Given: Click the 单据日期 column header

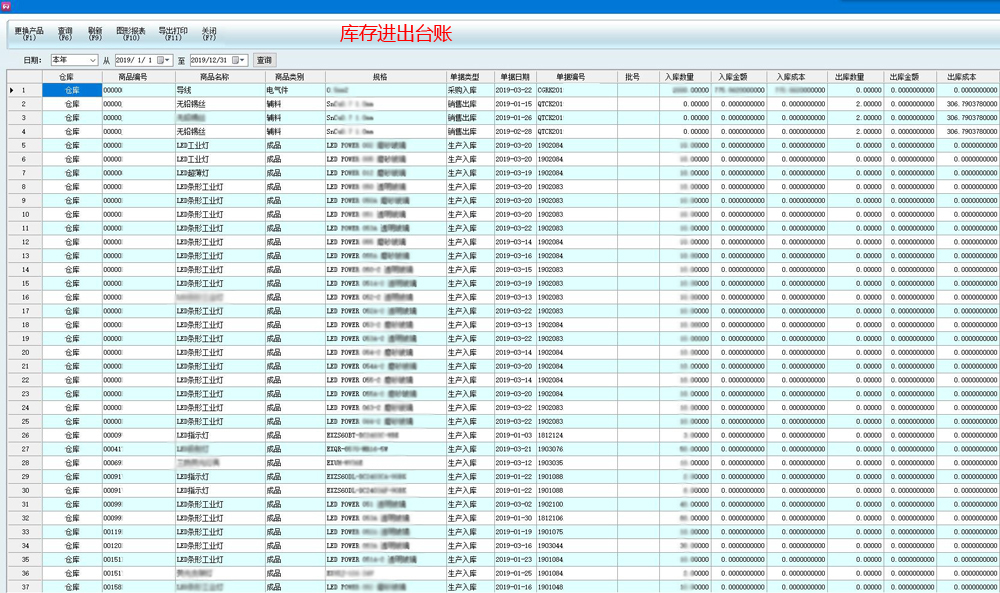Looking at the screenshot, I should (x=515, y=77).
